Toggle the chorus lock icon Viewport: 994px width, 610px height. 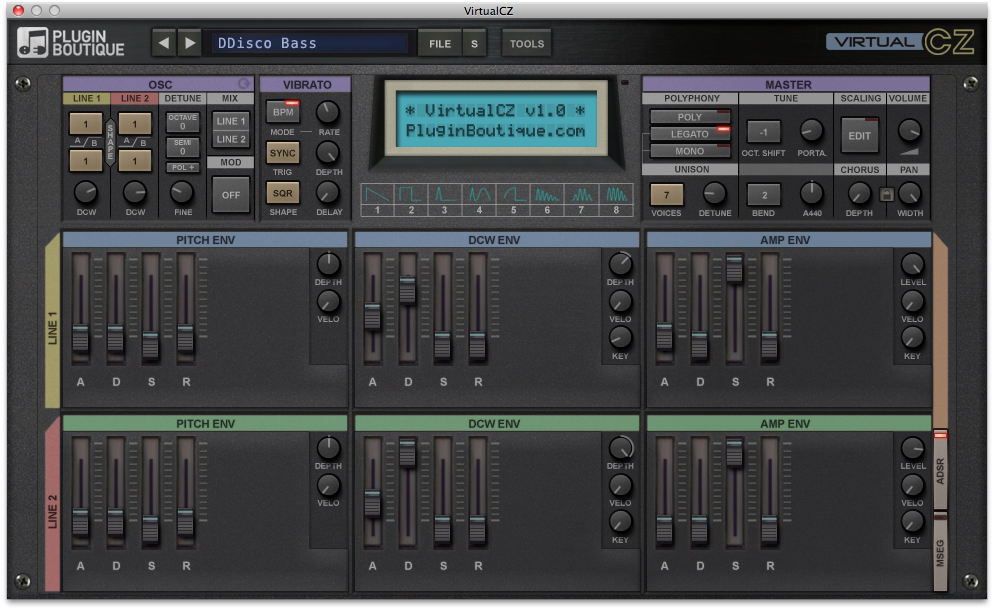pyautogui.click(x=885, y=195)
